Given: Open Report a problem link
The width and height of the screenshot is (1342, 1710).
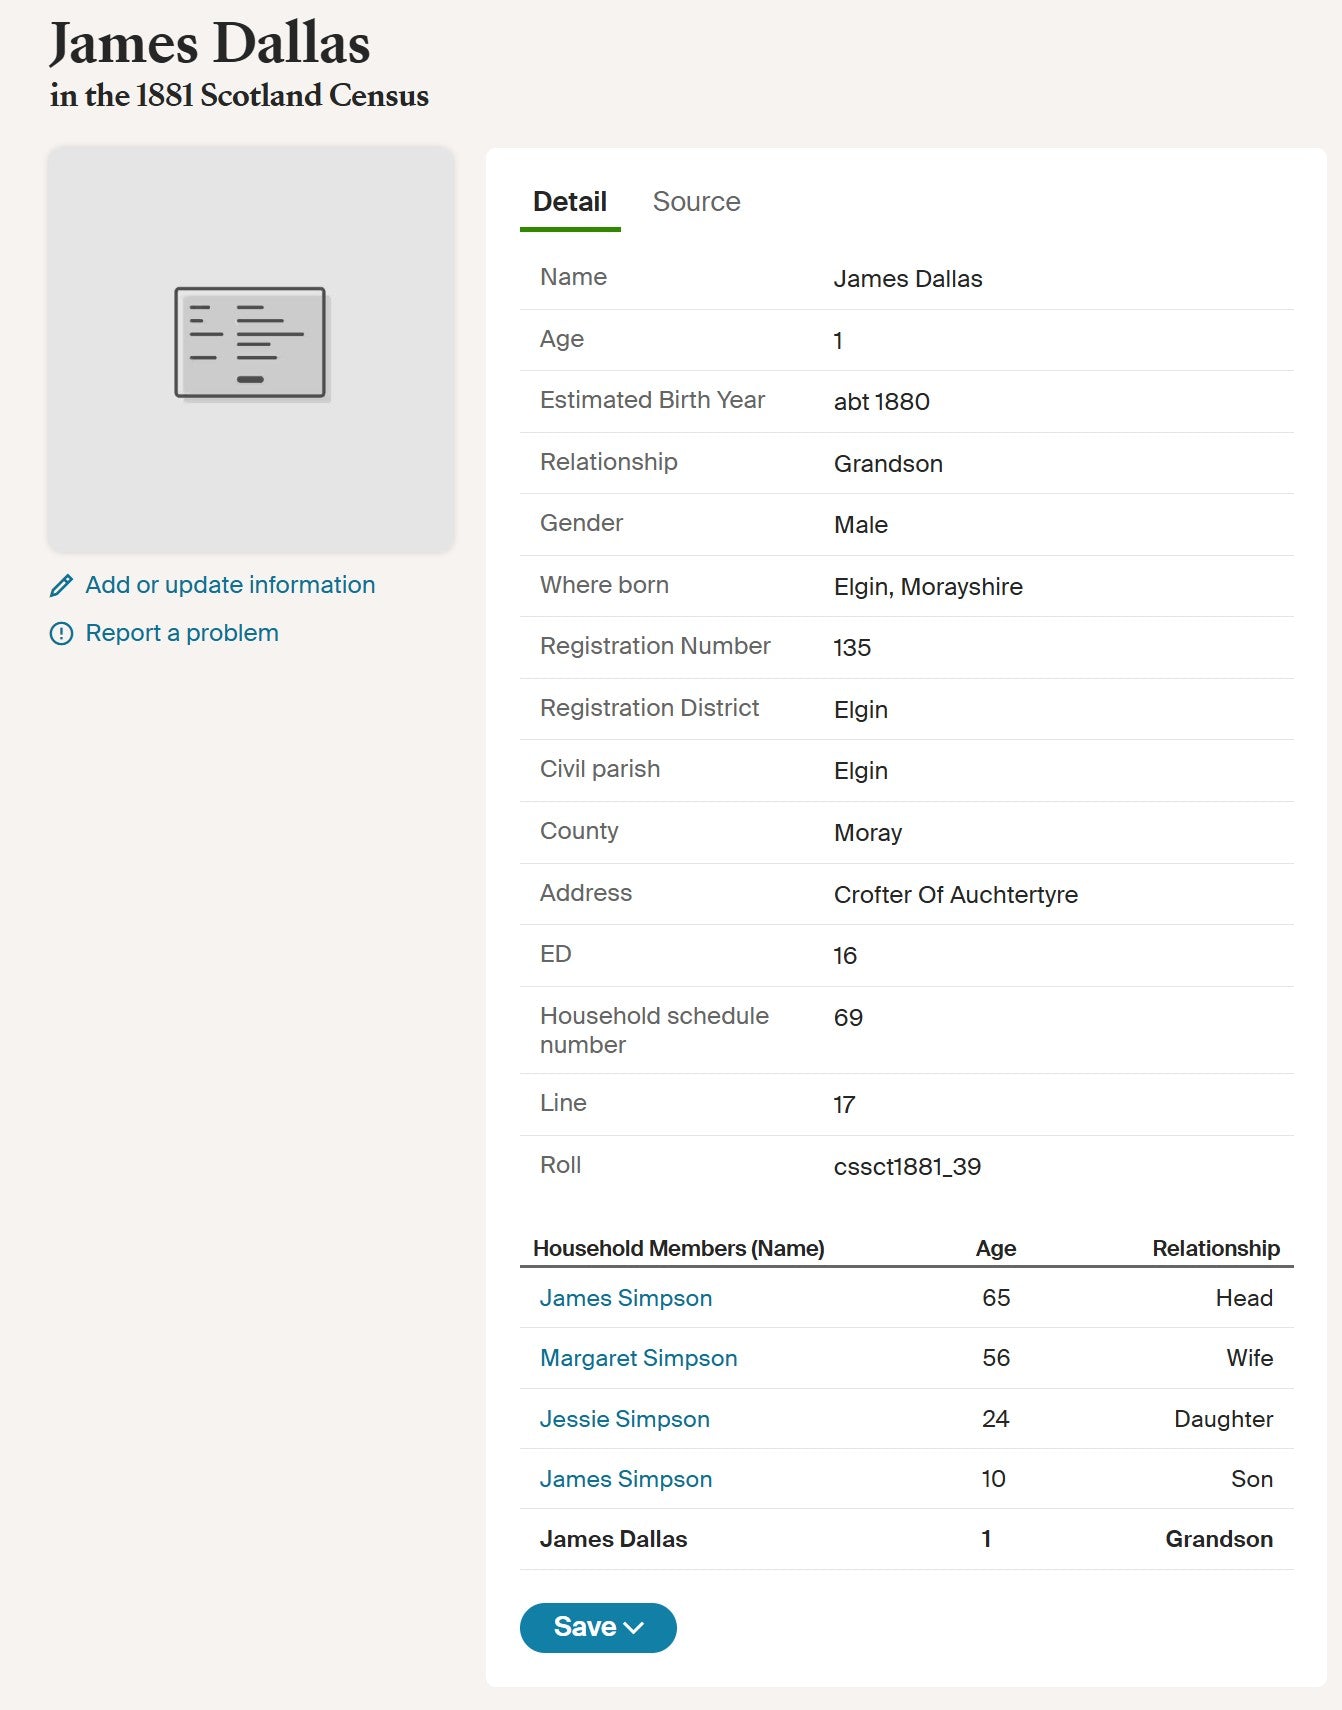Looking at the screenshot, I should coord(182,633).
